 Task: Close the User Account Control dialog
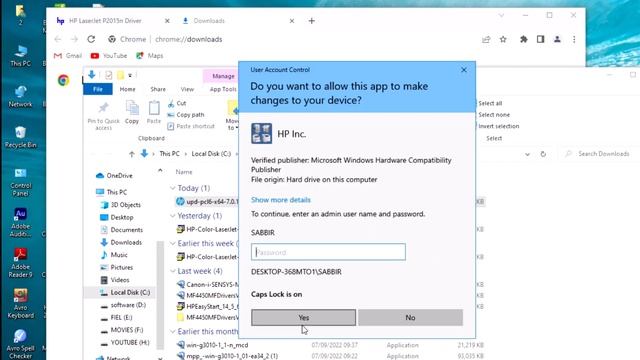coord(464,70)
